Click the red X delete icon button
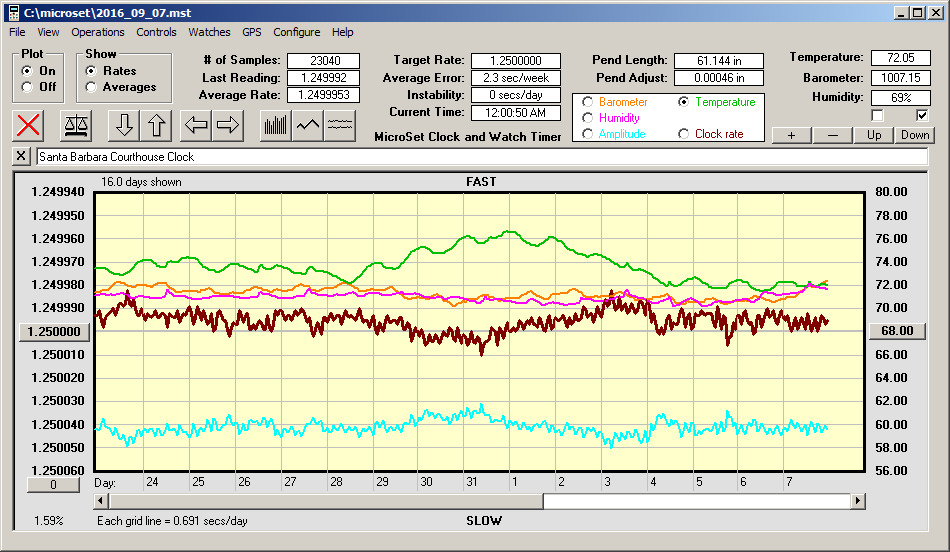Image resolution: width=950 pixels, height=552 pixels. (28, 125)
